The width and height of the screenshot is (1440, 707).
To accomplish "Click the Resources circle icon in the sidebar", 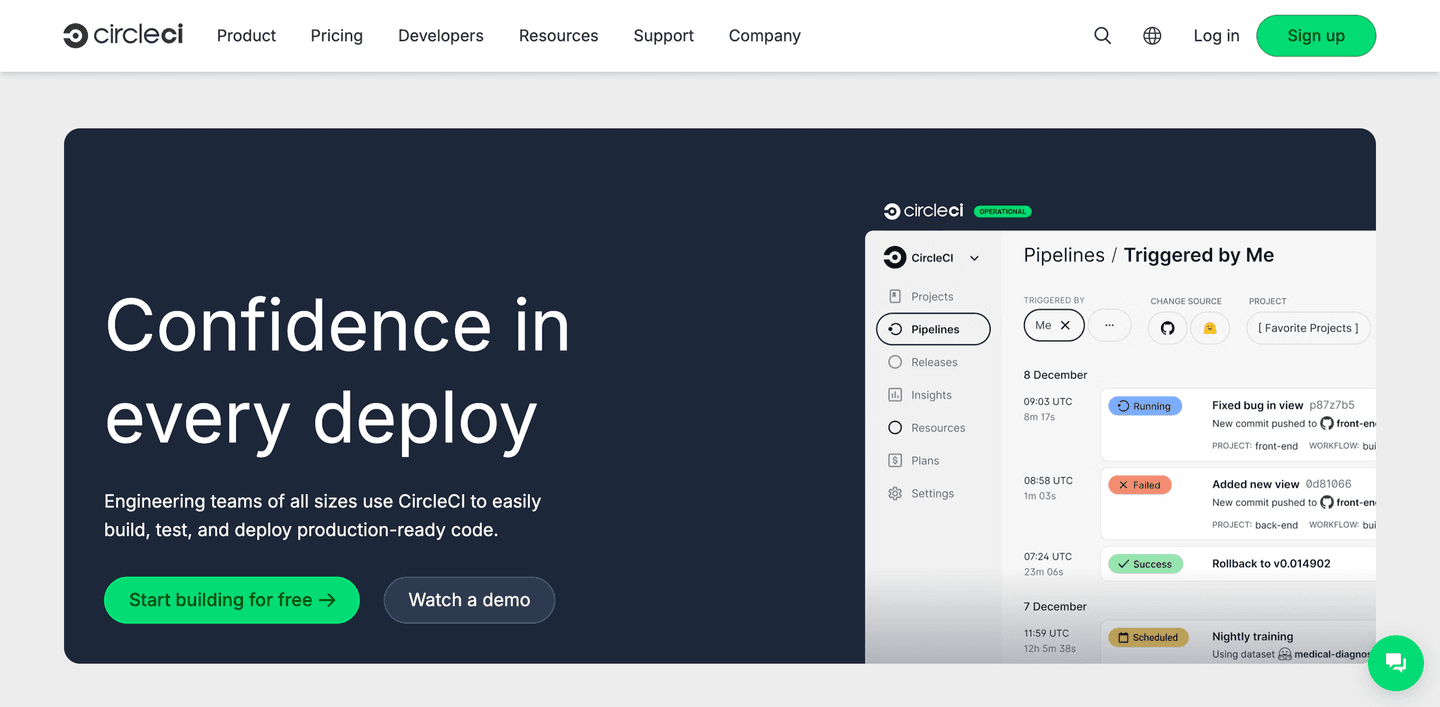I will pyautogui.click(x=895, y=428).
